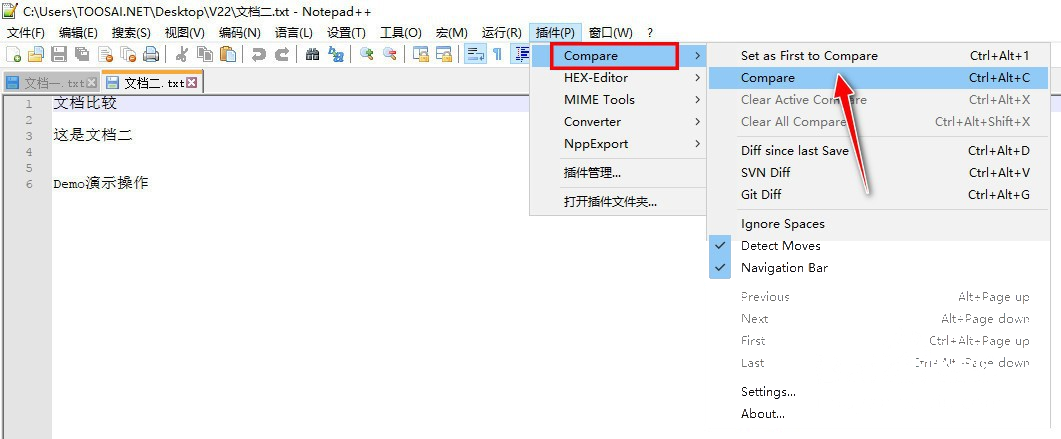Select the 文档二.txt tab
This screenshot has width=1061, height=439.
click(x=154, y=83)
